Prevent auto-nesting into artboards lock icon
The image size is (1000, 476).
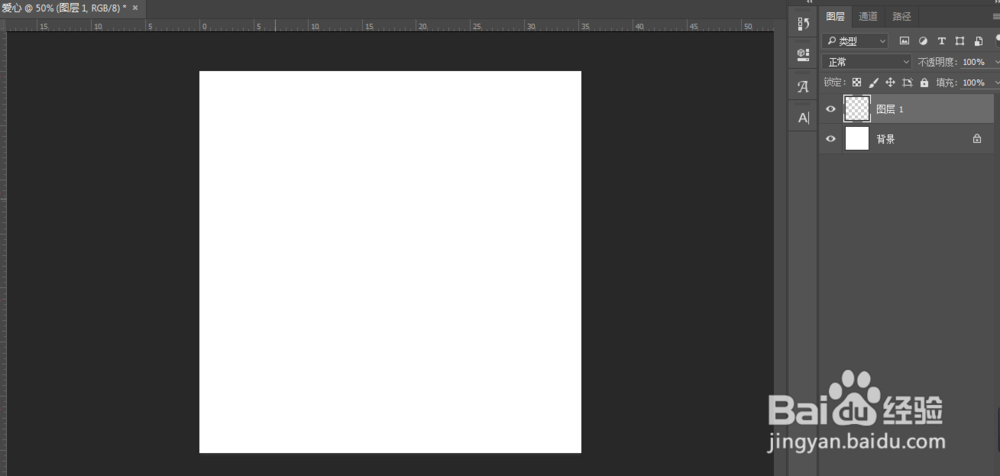[x=908, y=82]
